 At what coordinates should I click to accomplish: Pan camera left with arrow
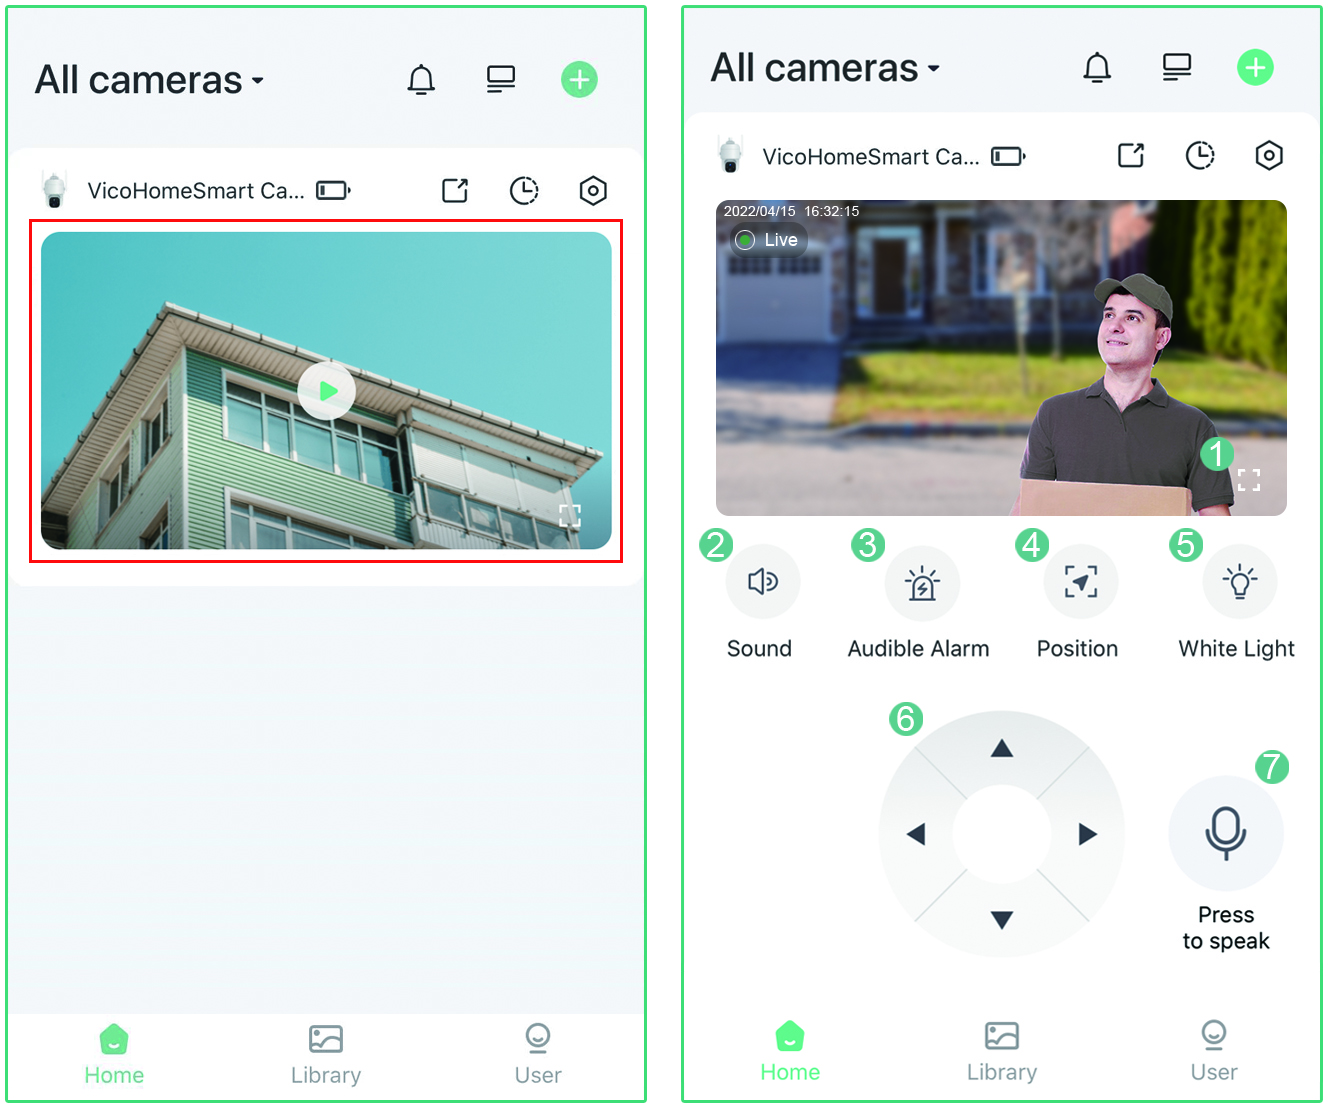pos(916,834)
